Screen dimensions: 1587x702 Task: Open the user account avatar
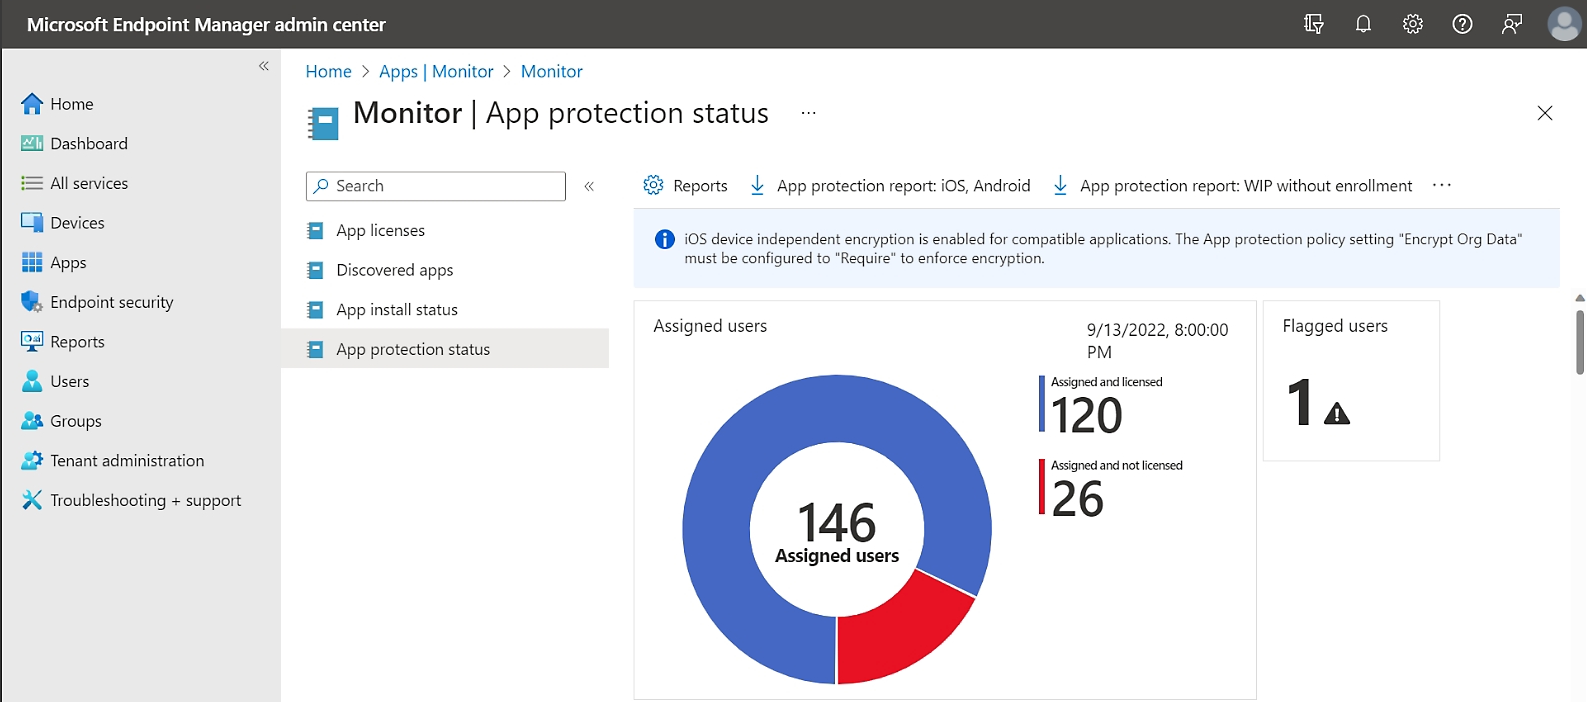(1563, 24)
